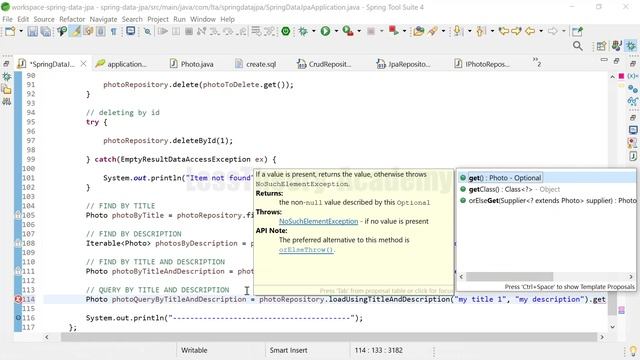
Task: Click the 114 : 133 : 3182 position field
Action: click(x=378, y=350)
